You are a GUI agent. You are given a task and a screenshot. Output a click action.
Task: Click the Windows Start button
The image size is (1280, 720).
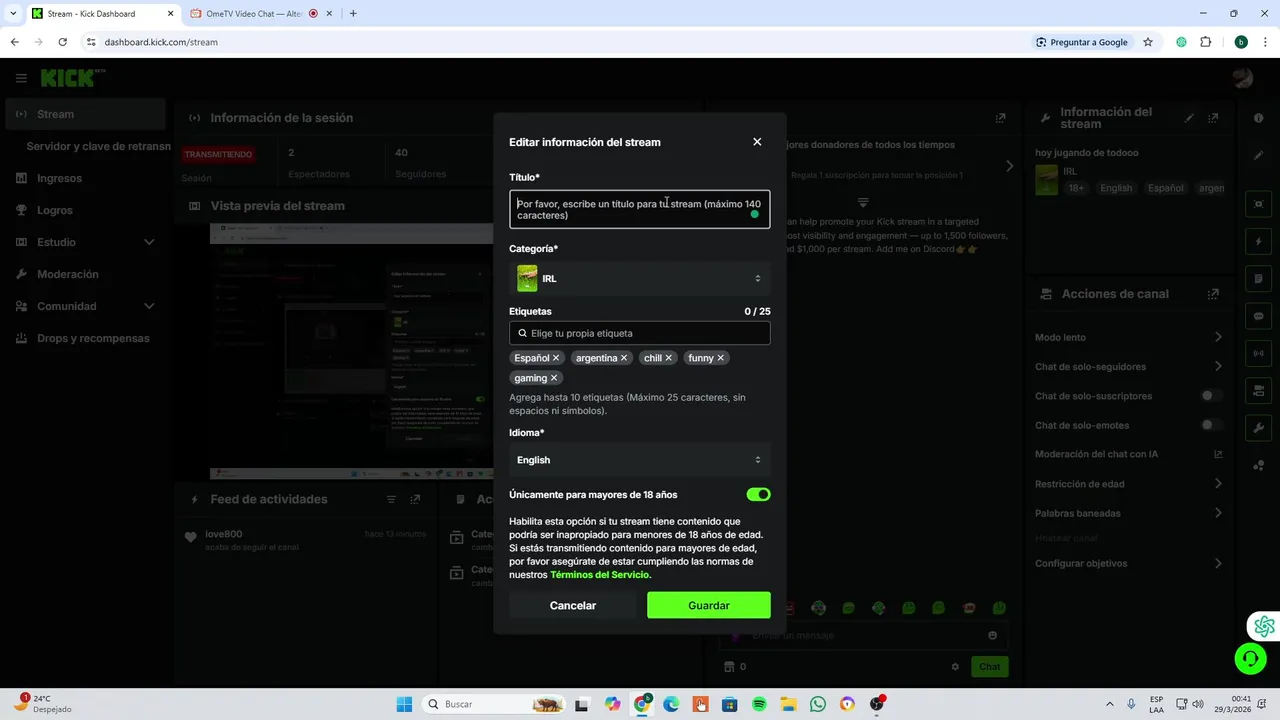point(404,704)
